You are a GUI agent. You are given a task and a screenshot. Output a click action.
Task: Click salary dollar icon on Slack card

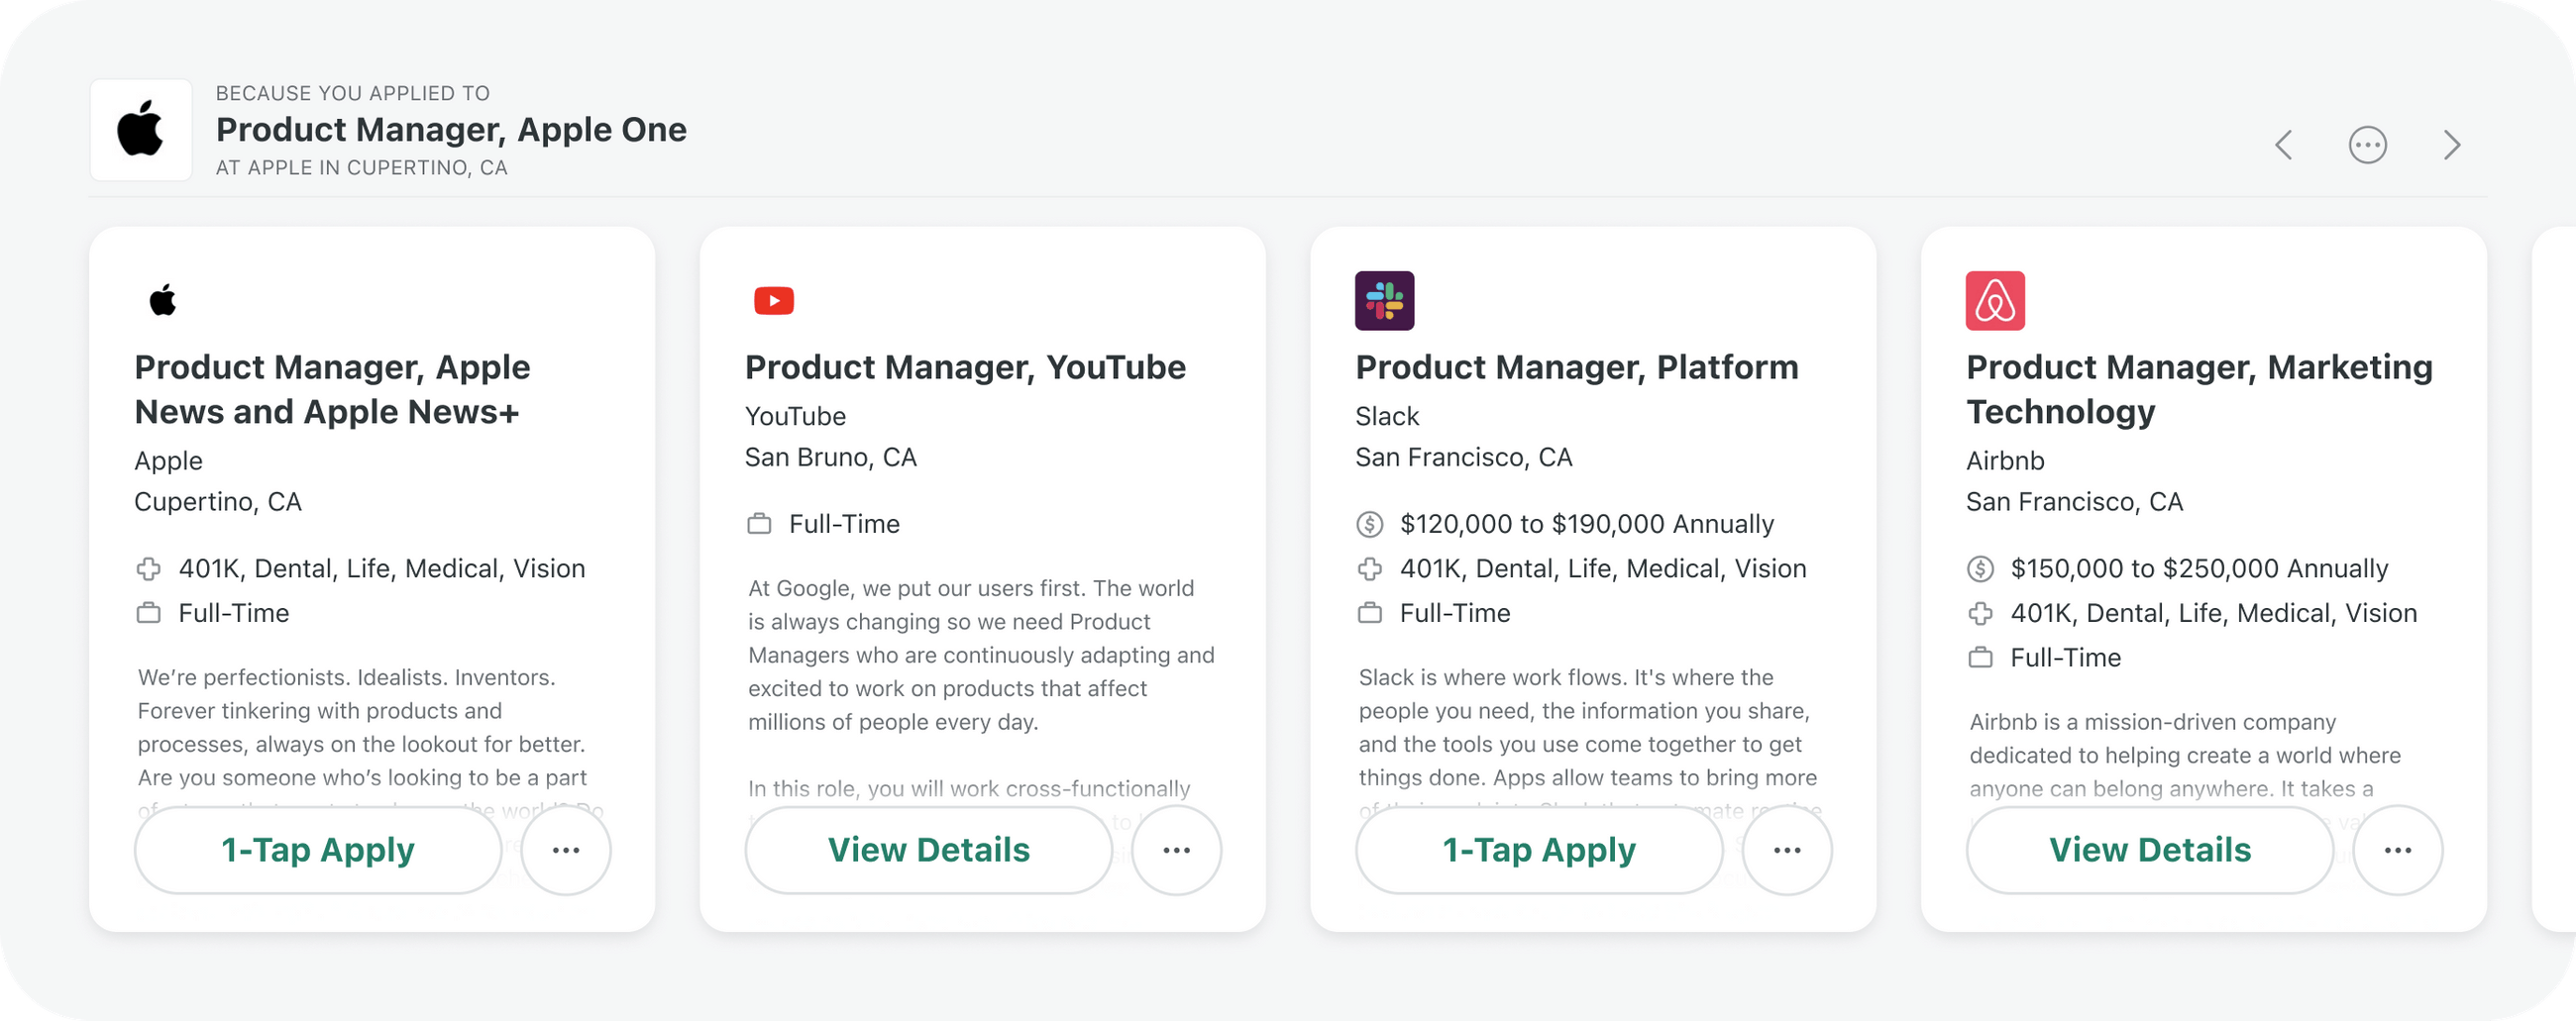point(1369,524)
